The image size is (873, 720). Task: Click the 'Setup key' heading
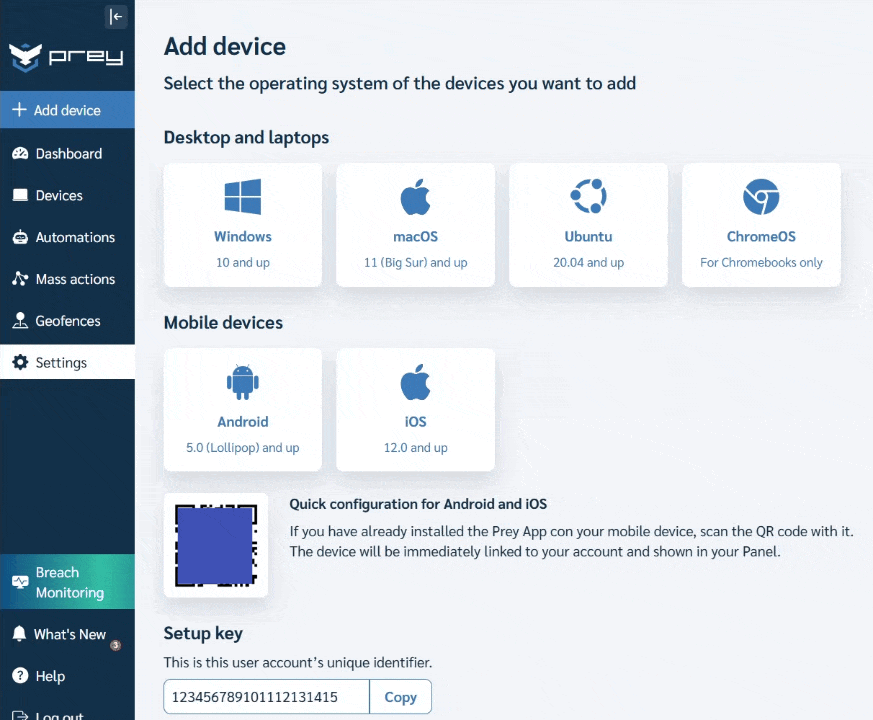[203, 634]
